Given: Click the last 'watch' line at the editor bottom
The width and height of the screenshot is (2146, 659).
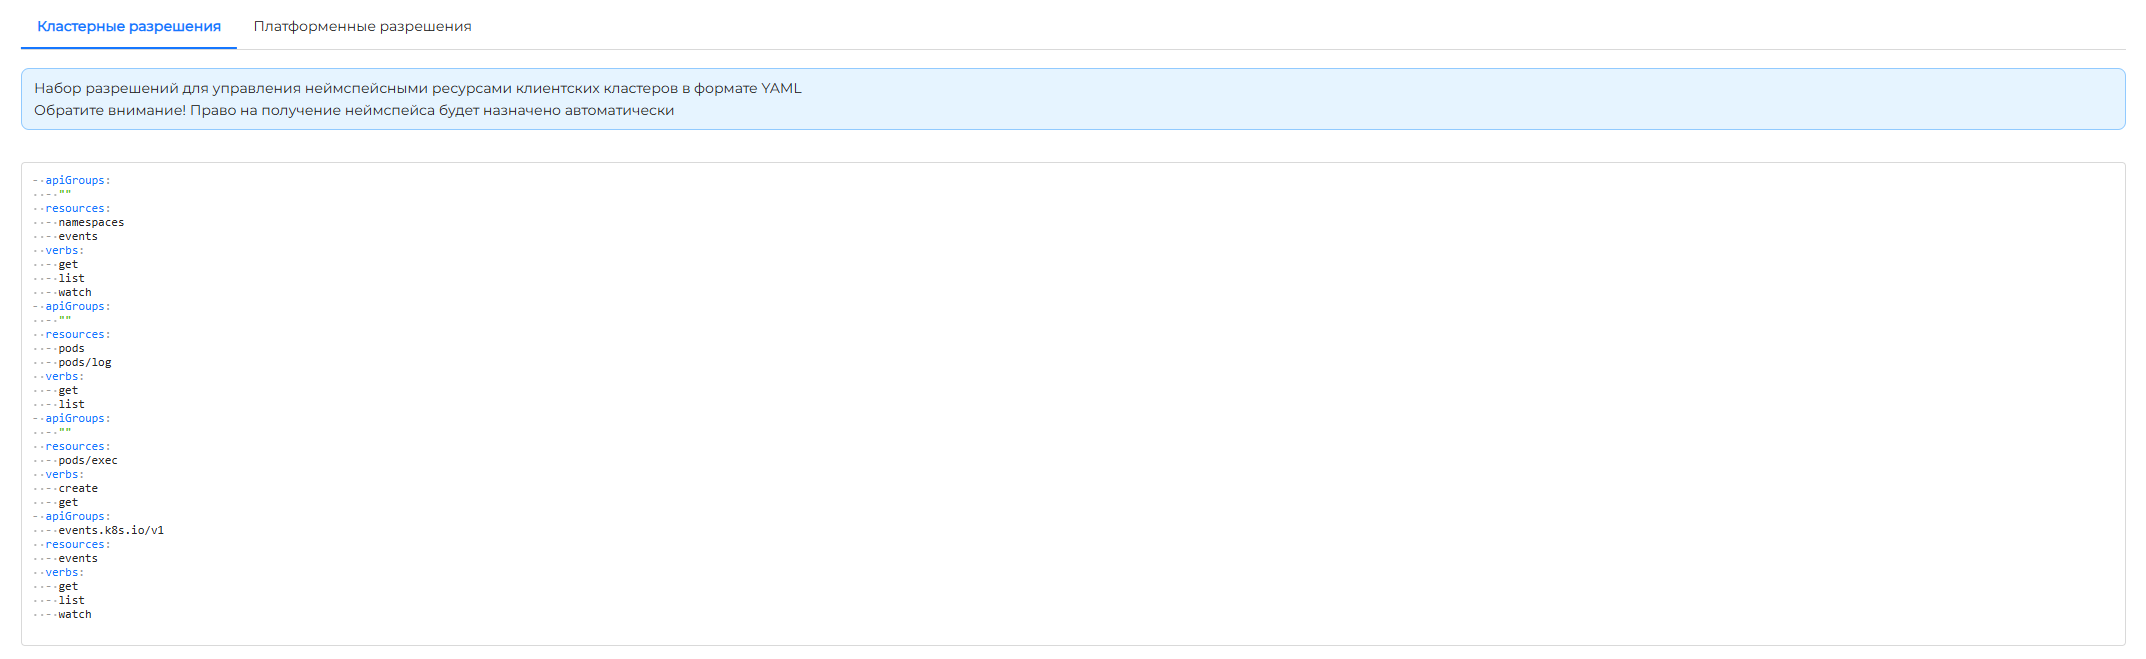Looking at the screenshot, I should tap(75, 614).
